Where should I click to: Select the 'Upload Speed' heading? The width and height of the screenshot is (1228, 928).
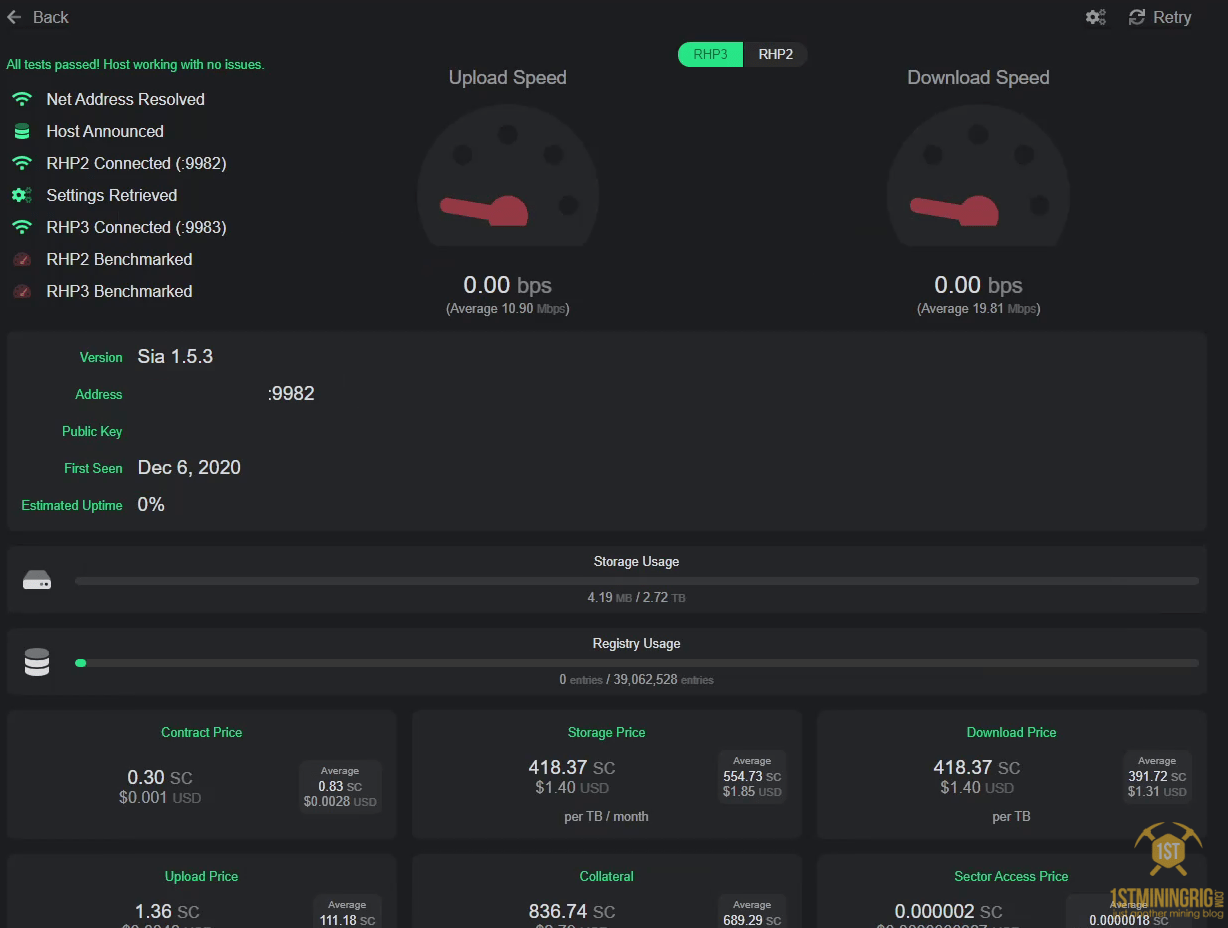(508, 78)
